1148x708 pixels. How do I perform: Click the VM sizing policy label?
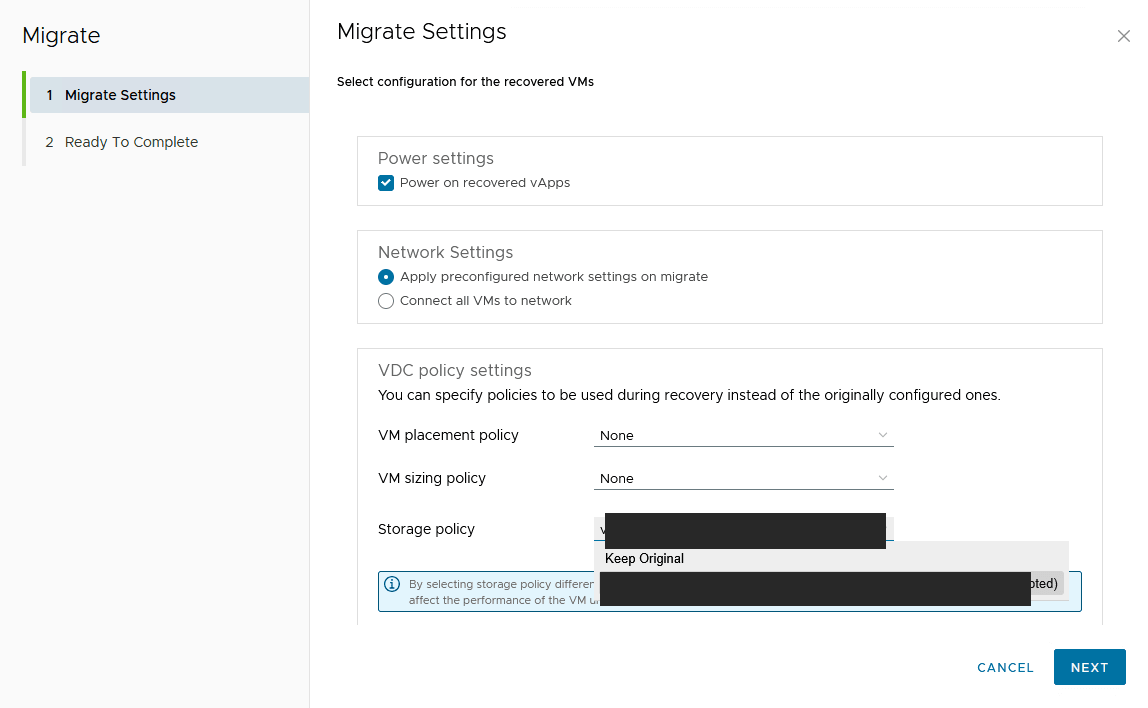(432, 478)
